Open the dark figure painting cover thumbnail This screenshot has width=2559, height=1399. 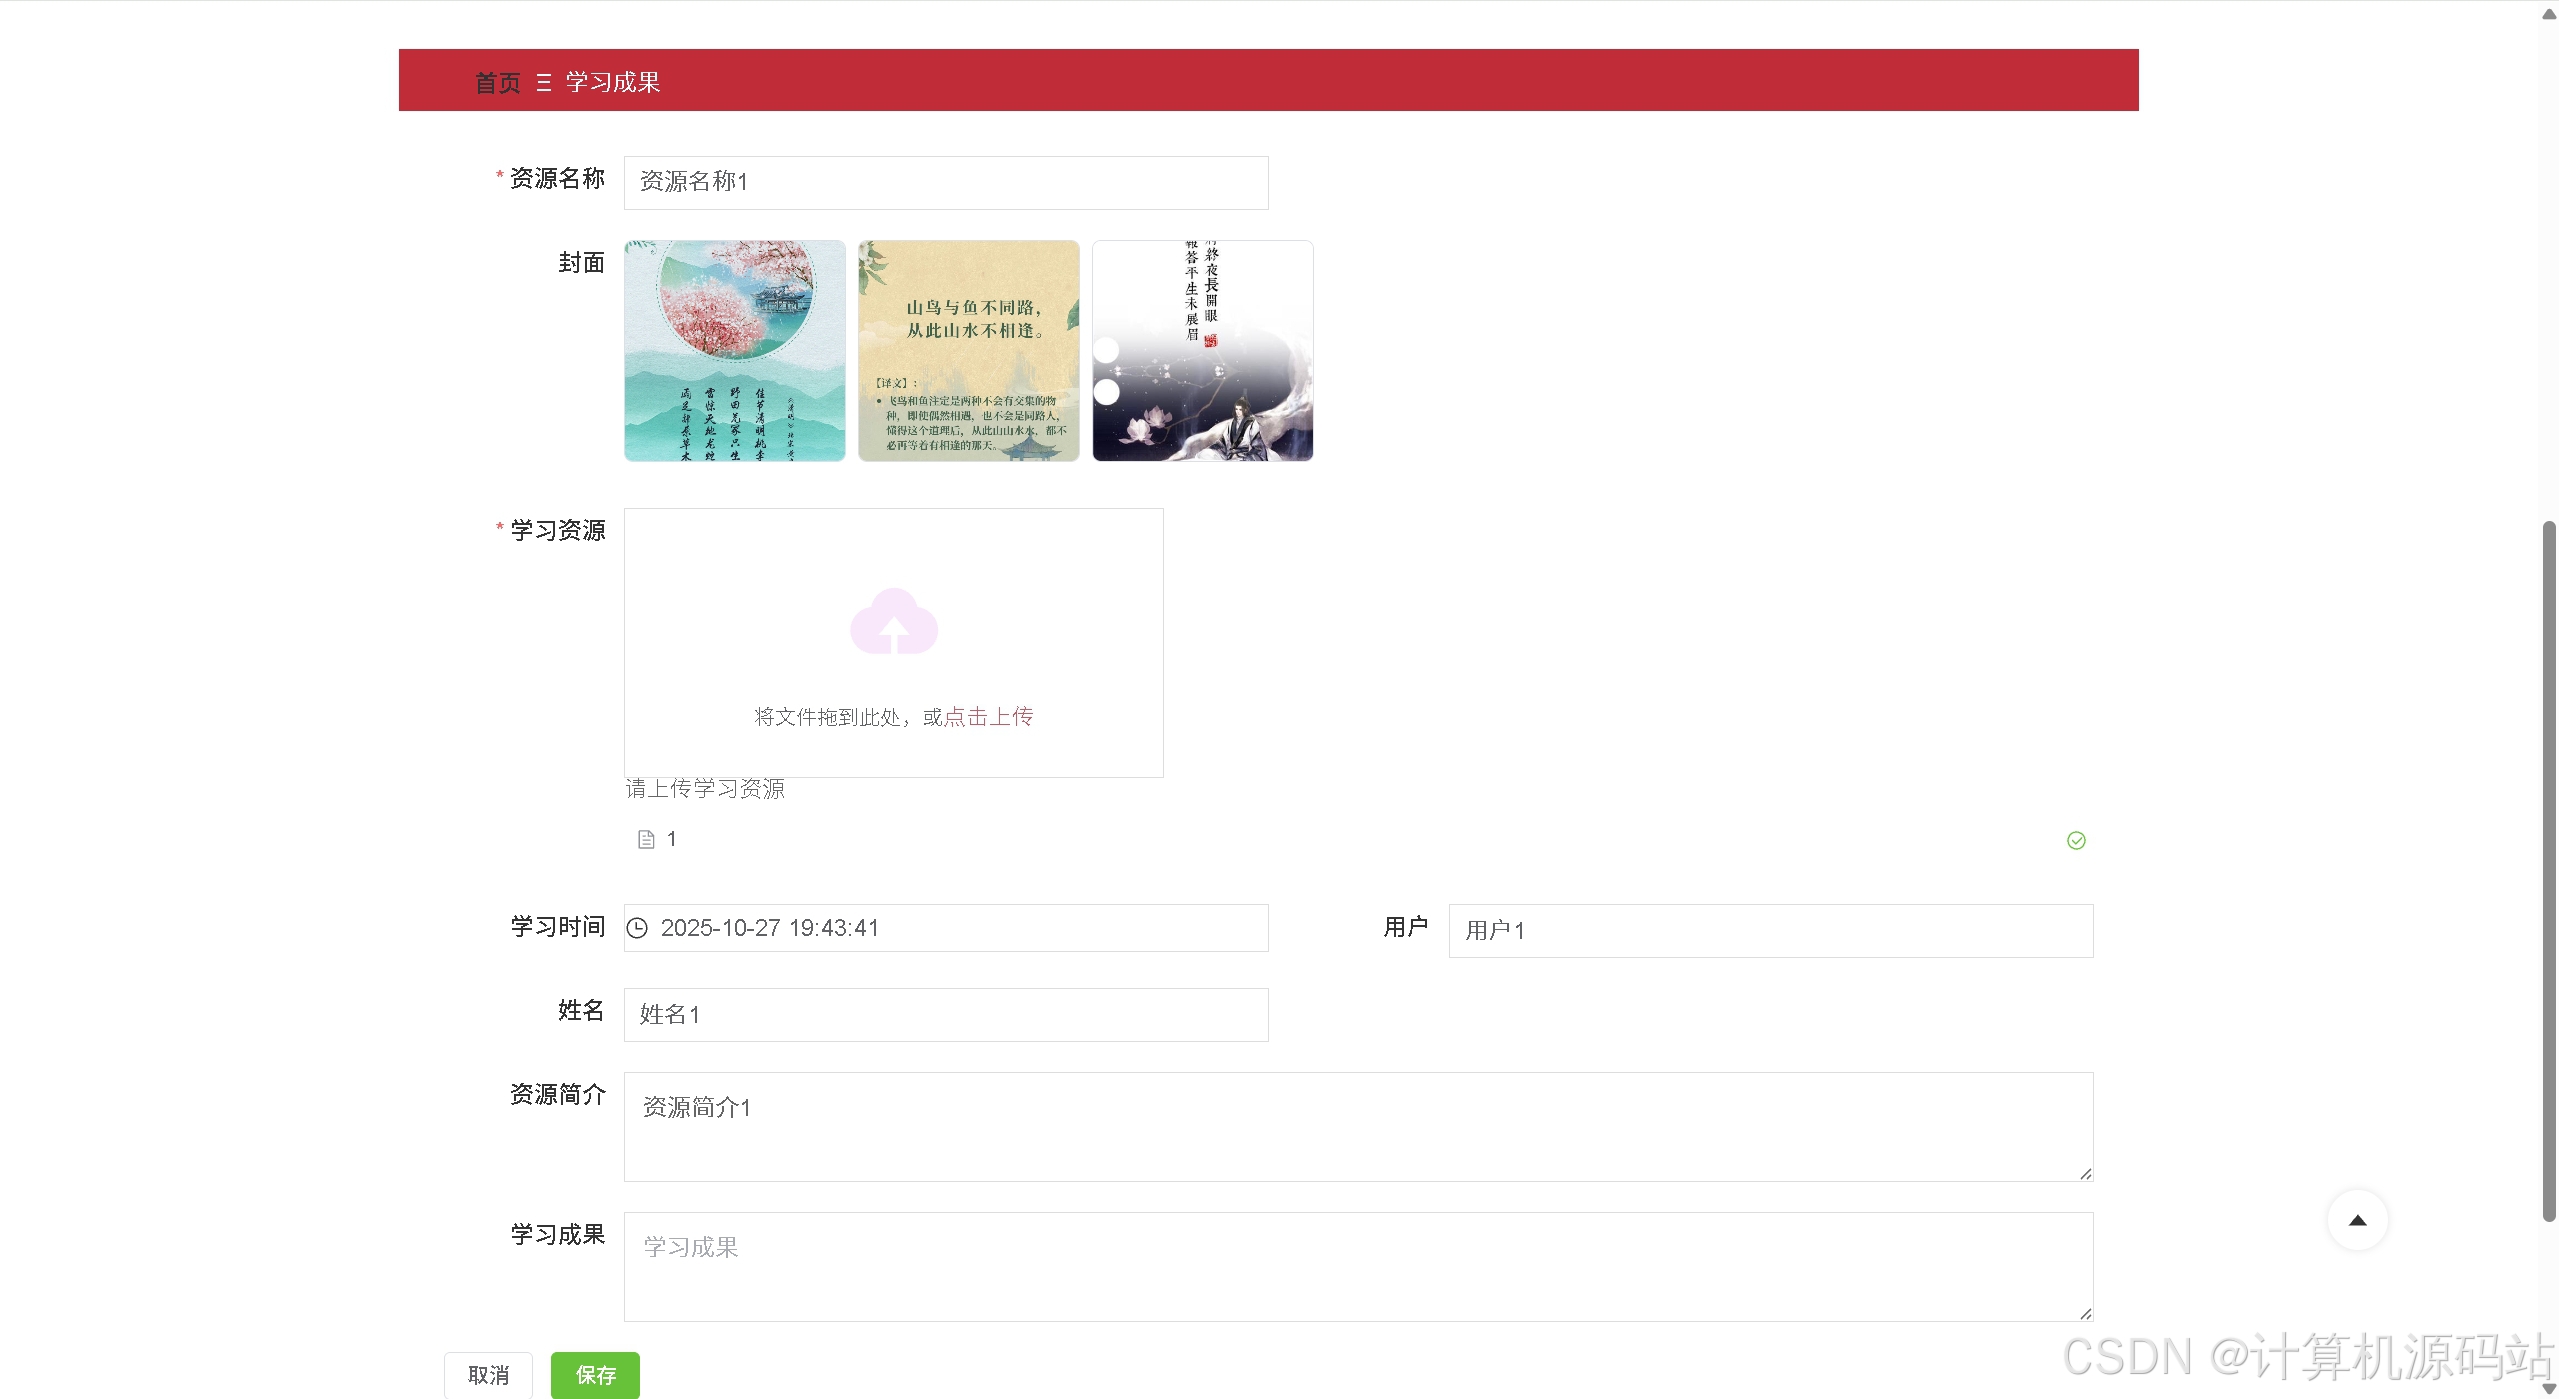[x=1202, y=350]
